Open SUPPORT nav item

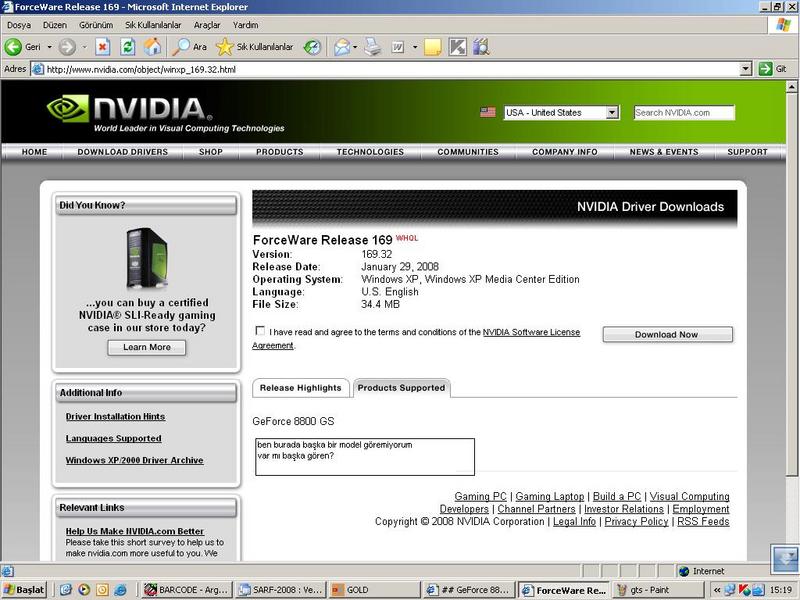pos(747,152)
